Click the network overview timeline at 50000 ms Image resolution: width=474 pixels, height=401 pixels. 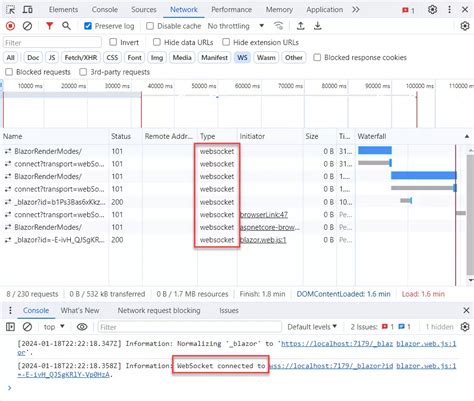click(203, 86)
